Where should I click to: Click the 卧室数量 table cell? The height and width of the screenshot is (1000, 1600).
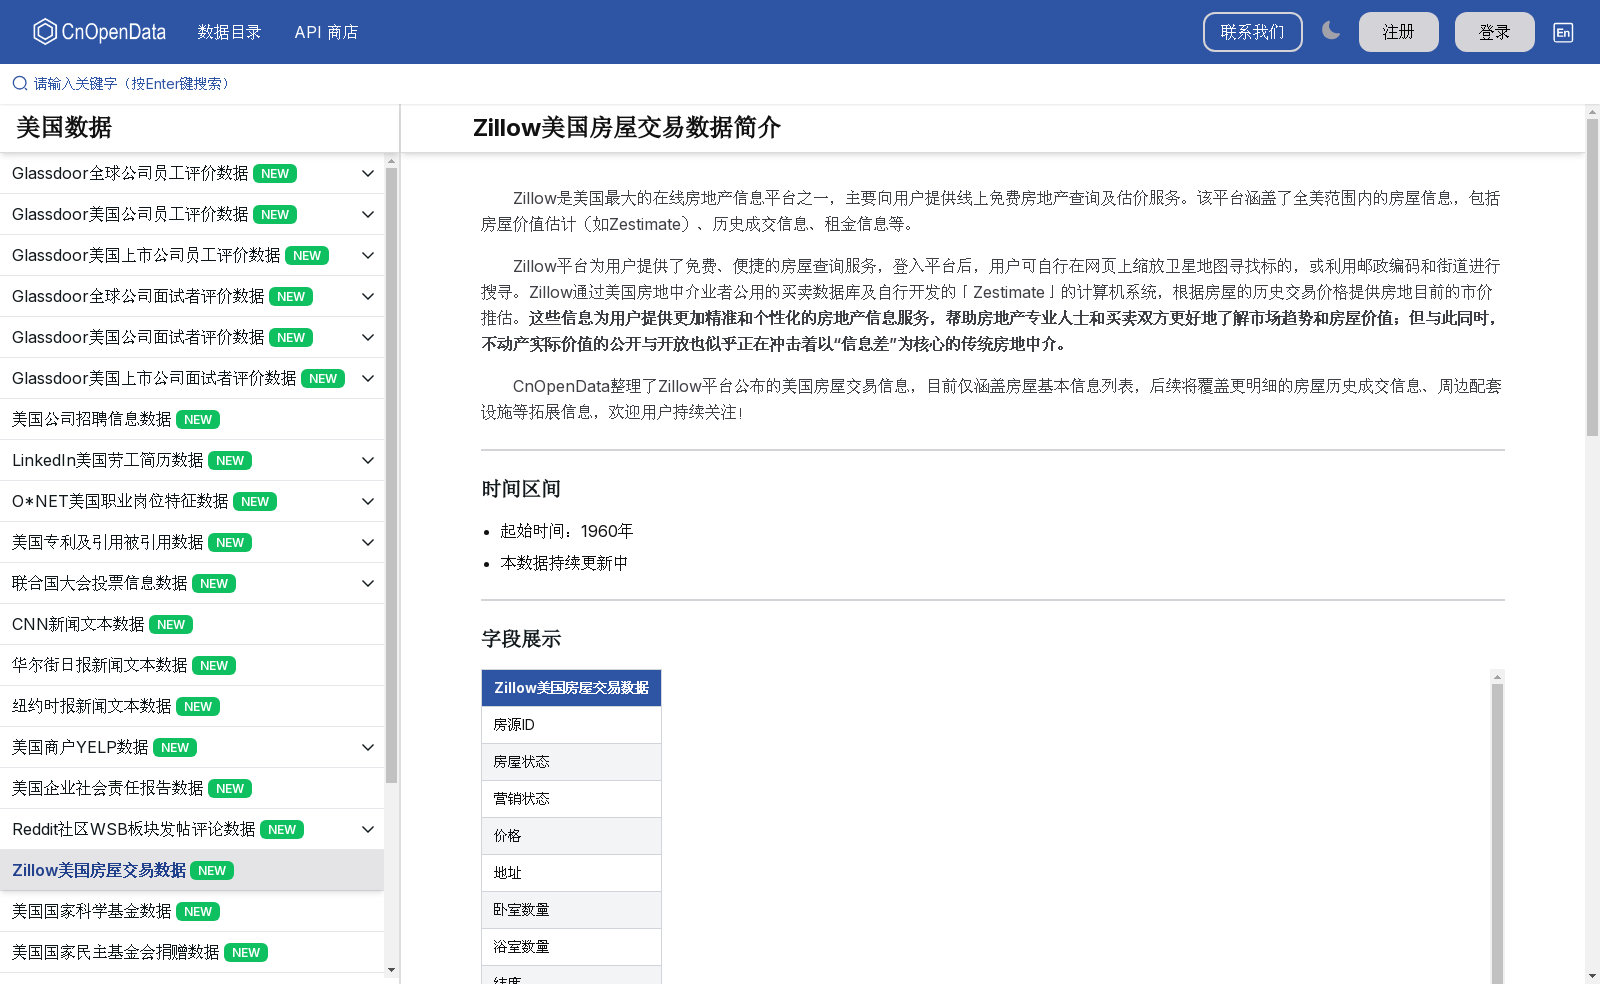[x=571, y=910]
